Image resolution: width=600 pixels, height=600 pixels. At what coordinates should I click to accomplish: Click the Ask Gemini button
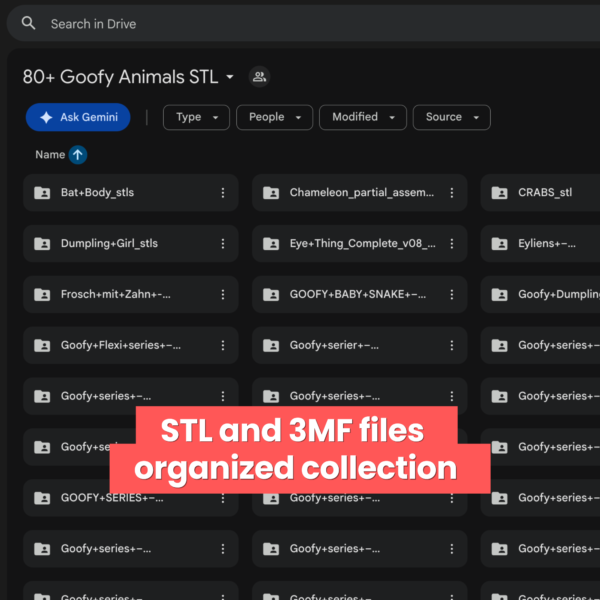[x=78, y=117]
